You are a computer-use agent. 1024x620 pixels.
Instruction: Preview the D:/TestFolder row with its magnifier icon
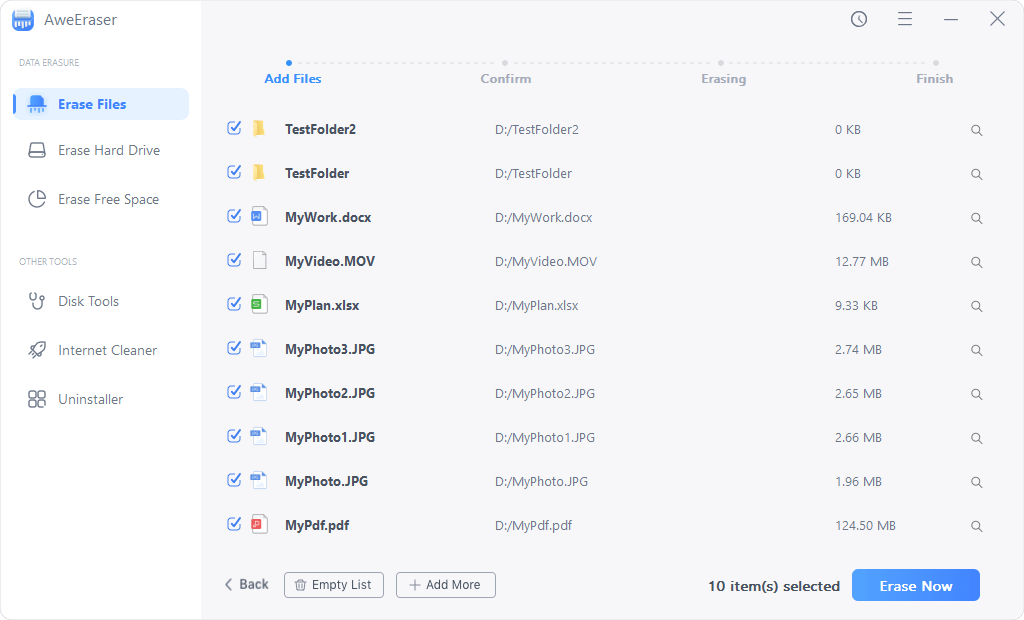(x=976, y=174)
